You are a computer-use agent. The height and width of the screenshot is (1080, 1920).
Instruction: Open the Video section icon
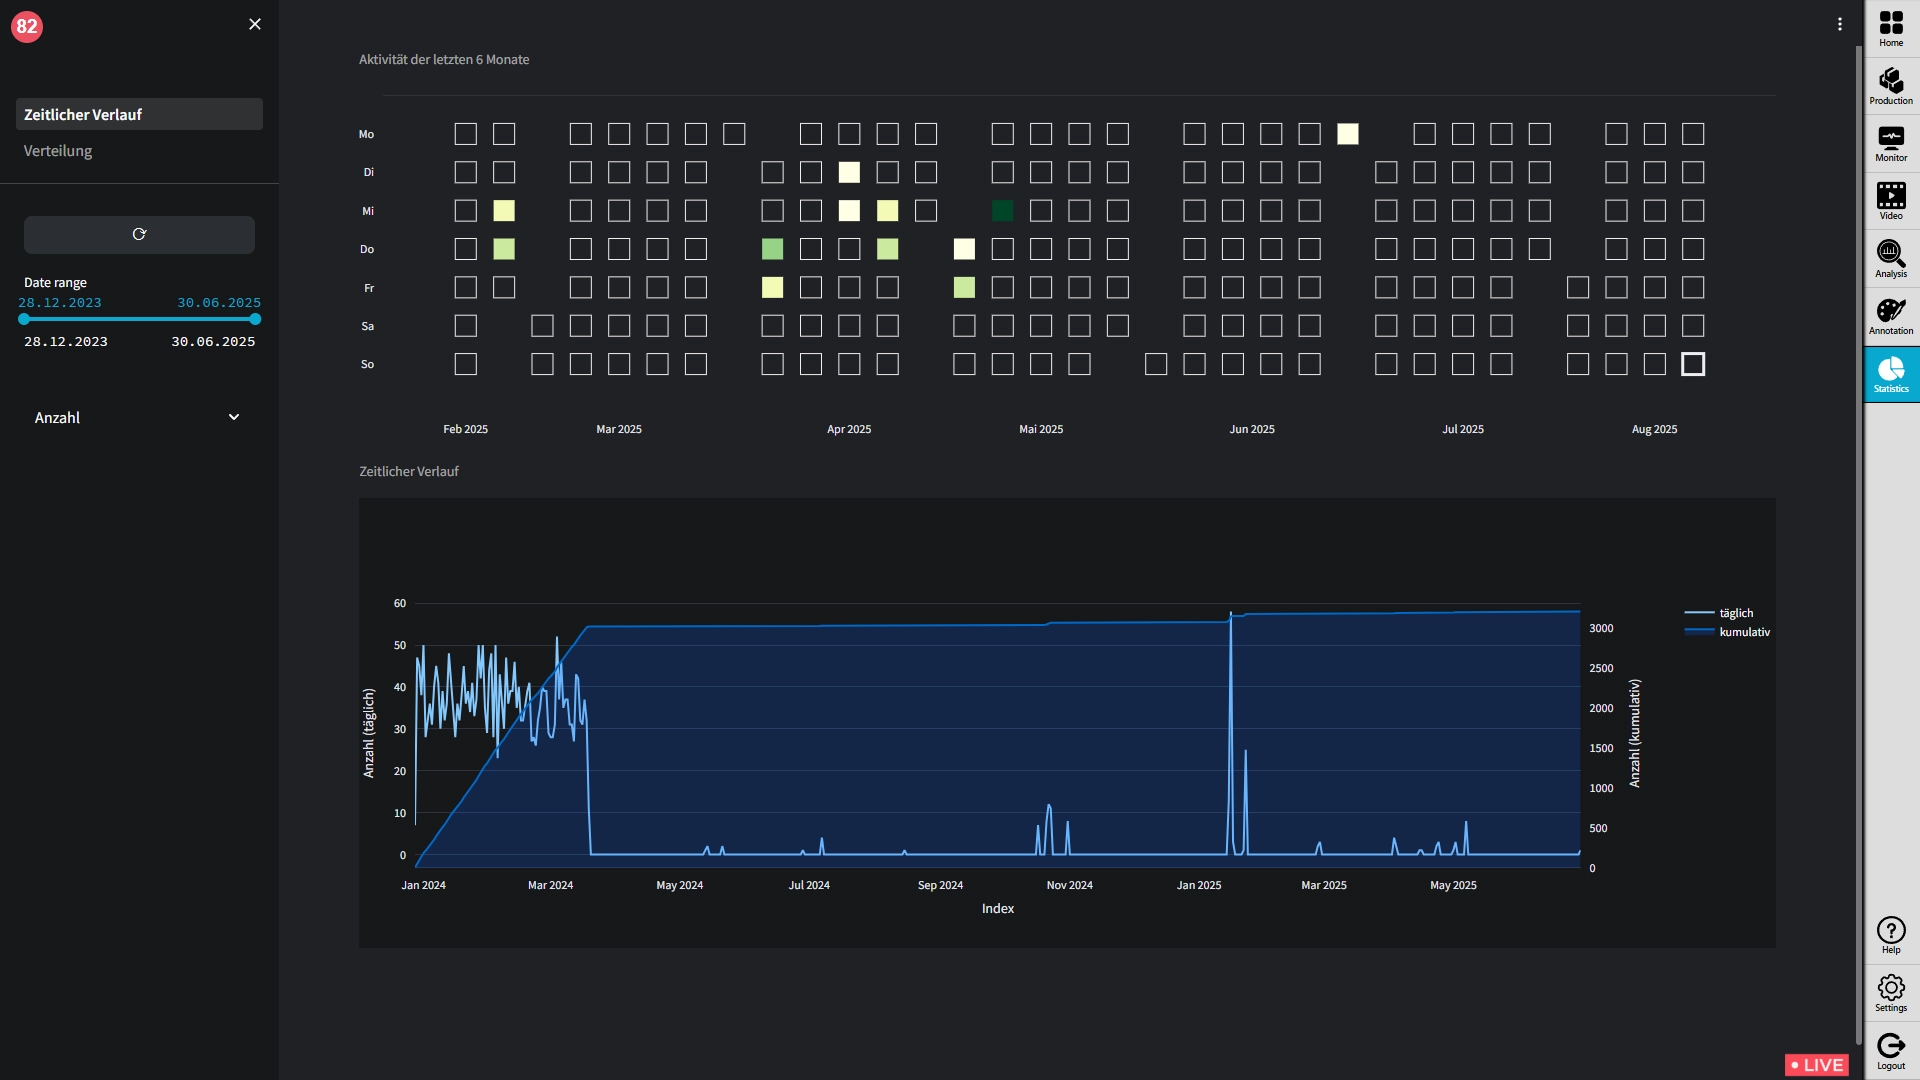1891,199
